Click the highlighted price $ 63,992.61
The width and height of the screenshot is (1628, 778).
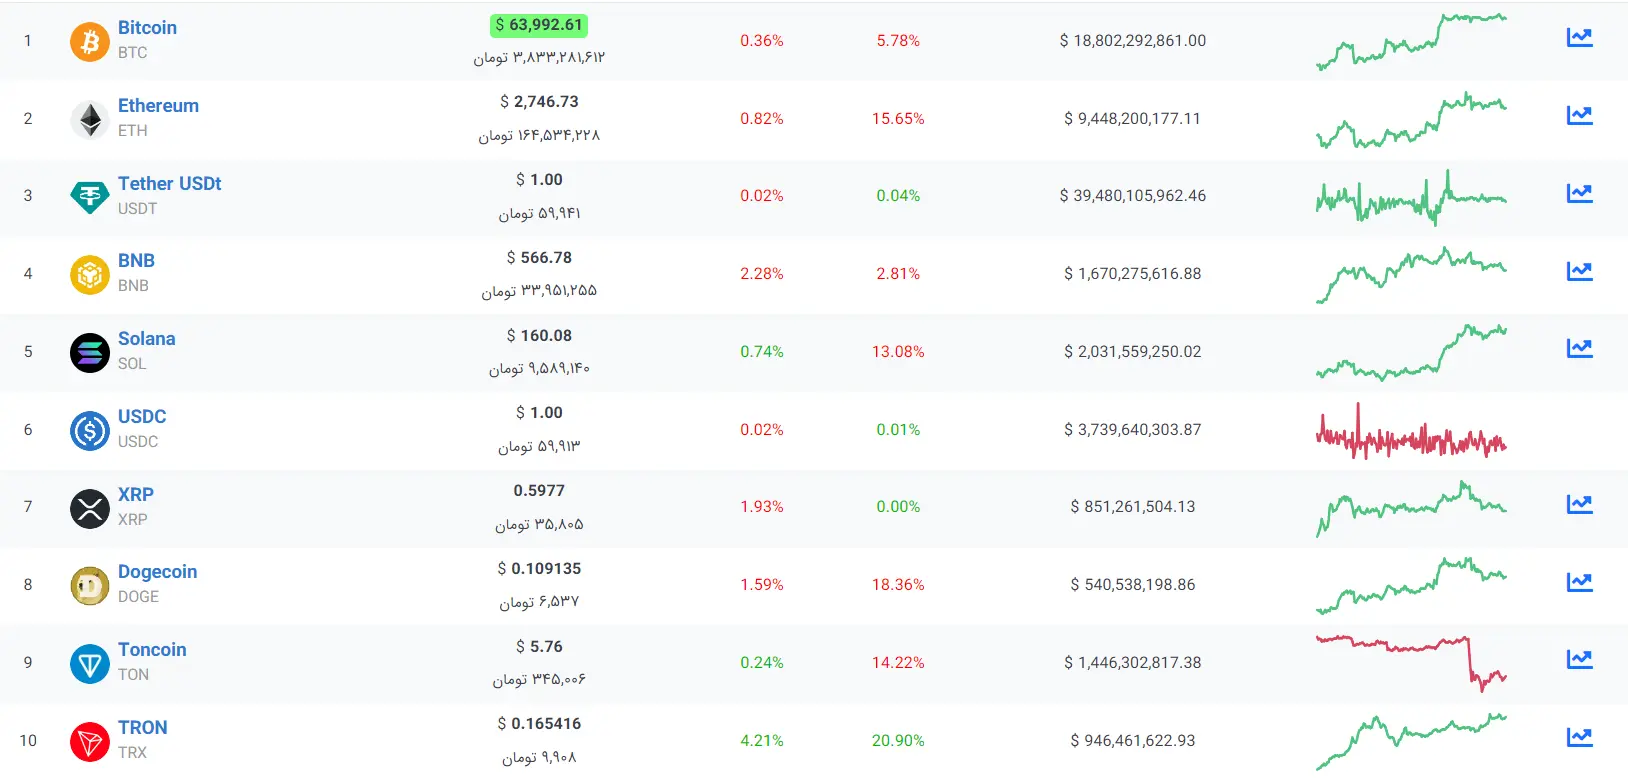(539, 25)
